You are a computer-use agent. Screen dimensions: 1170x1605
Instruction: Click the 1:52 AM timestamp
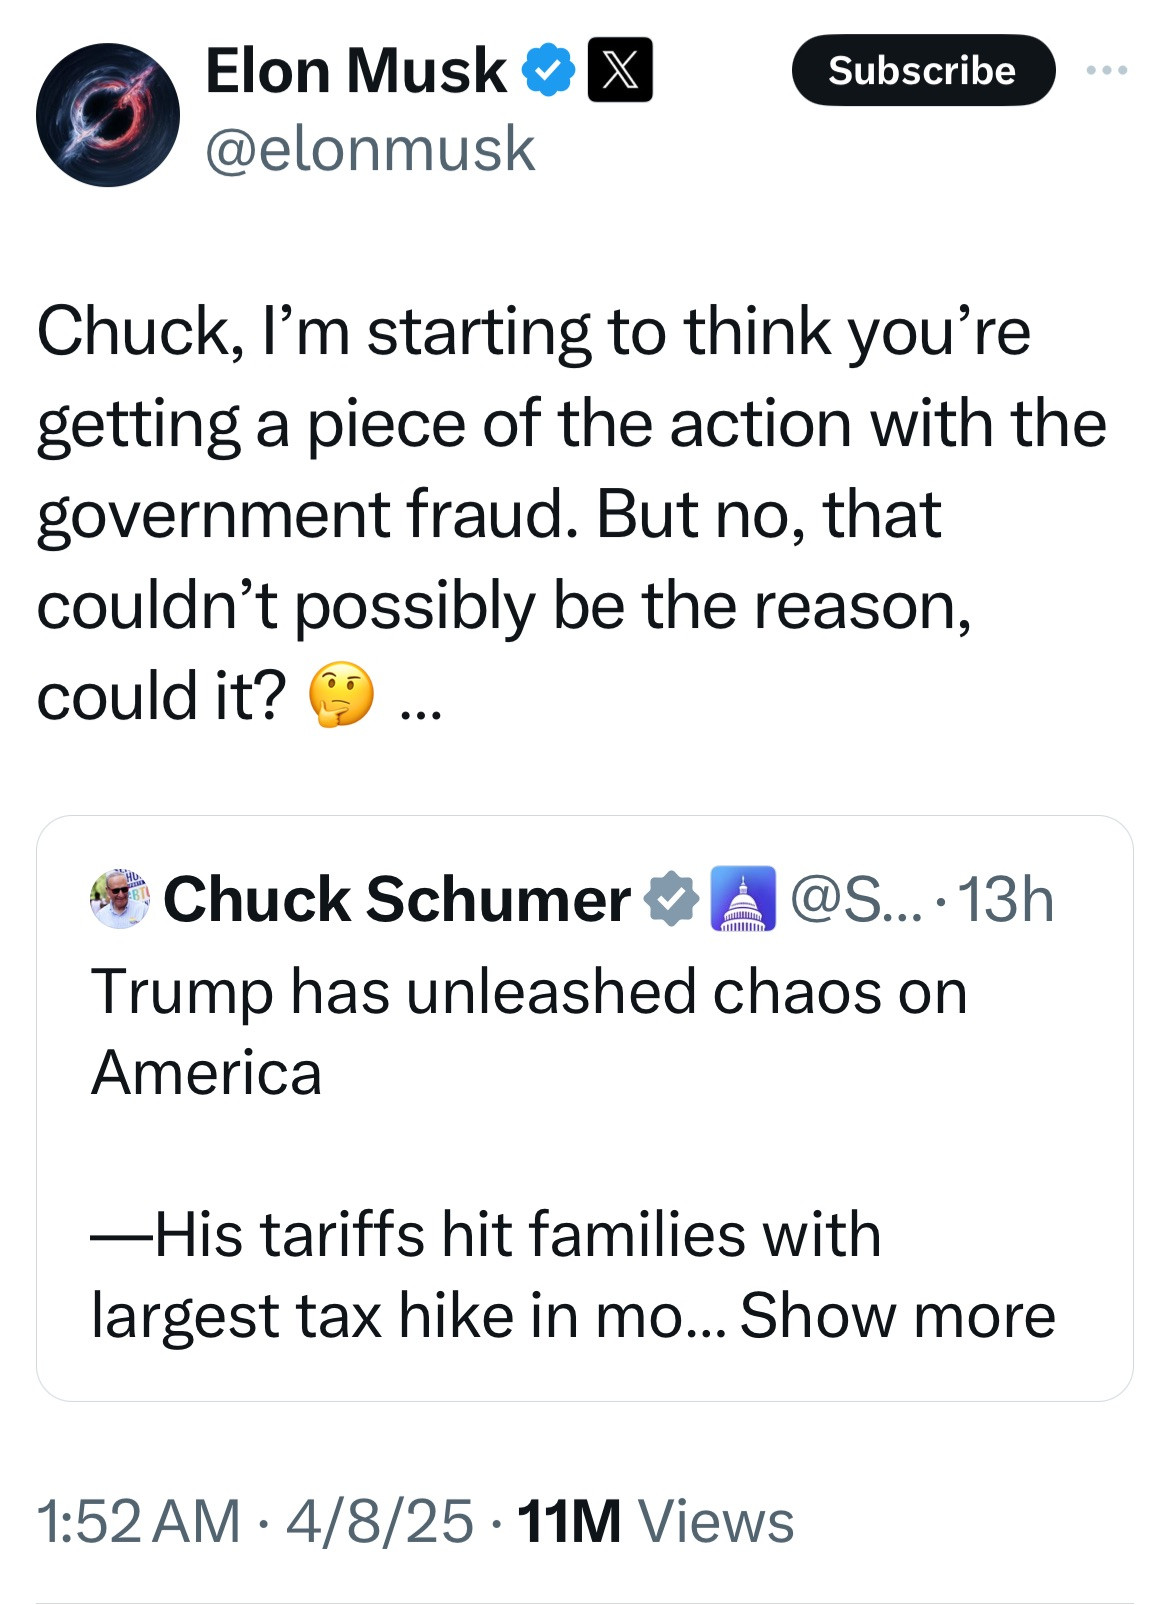pos(138,1522)
